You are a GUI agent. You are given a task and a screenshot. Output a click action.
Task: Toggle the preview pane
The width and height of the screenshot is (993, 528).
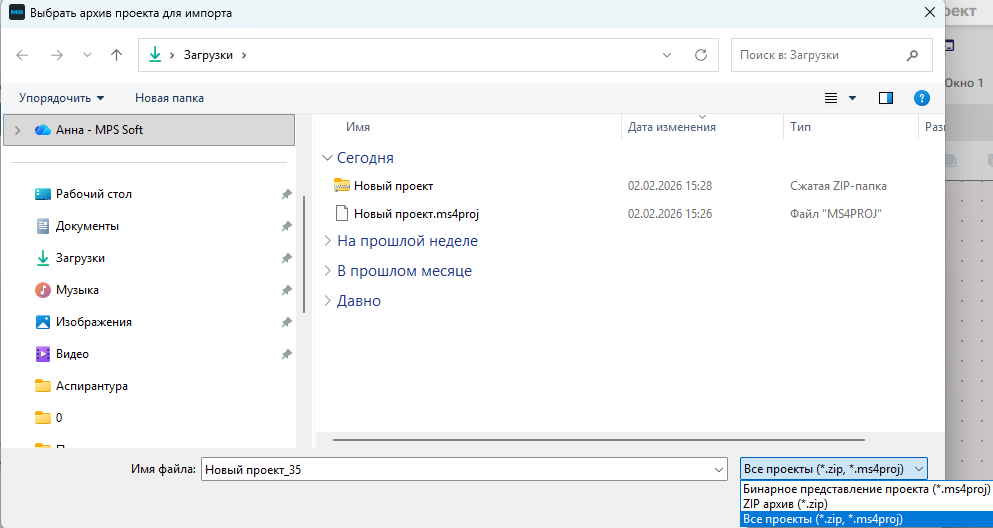[885, 98]
